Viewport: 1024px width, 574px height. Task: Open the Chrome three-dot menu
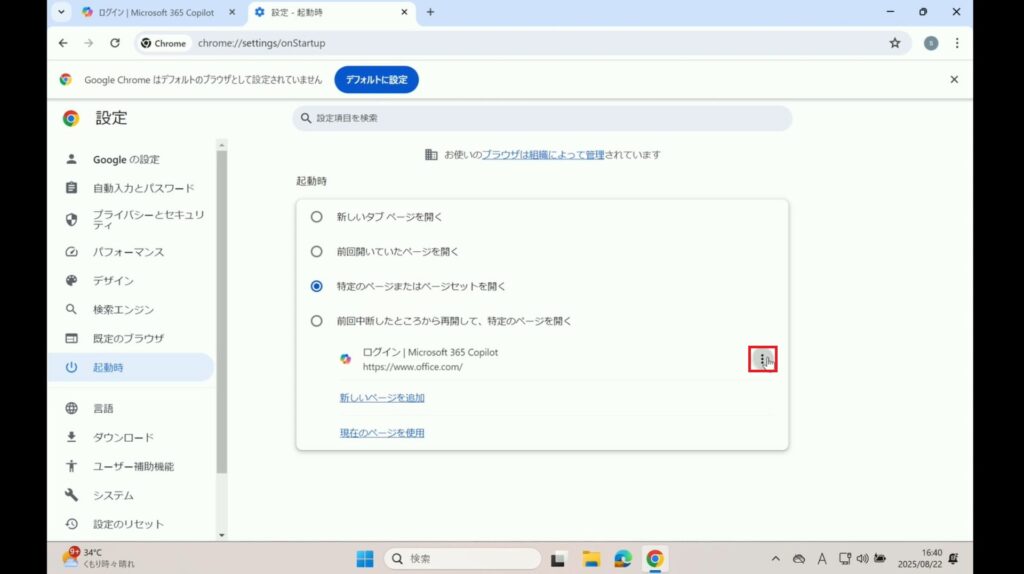957,43
